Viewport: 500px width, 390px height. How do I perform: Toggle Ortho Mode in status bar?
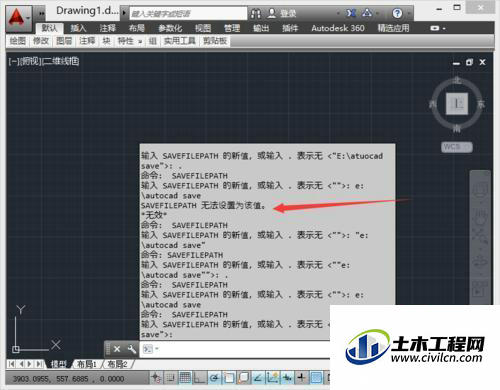(x=199, y=378)
